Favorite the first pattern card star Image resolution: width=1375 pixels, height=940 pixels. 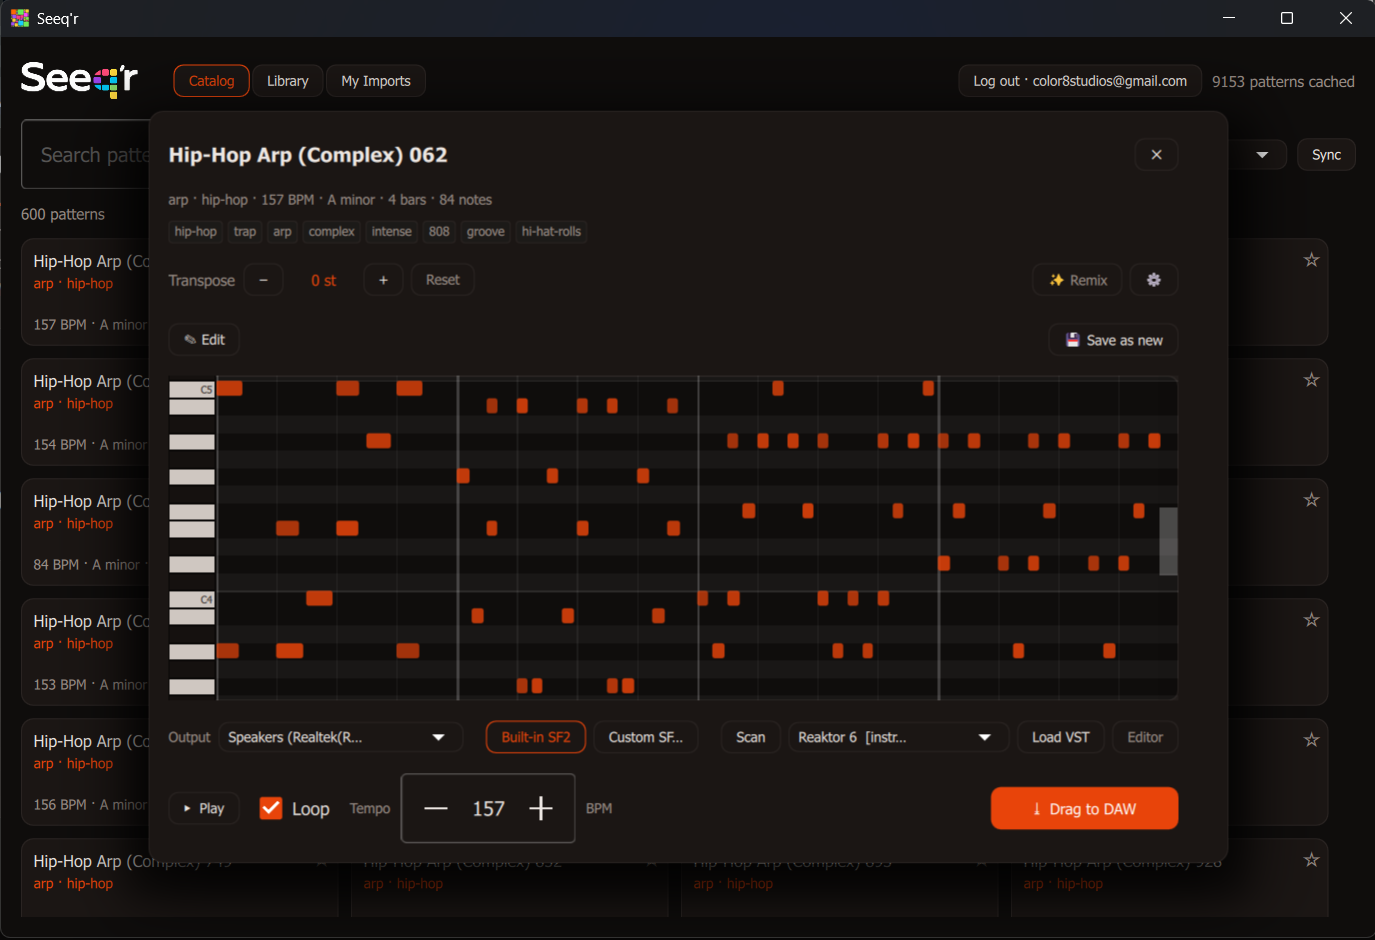click(1311, 260)
